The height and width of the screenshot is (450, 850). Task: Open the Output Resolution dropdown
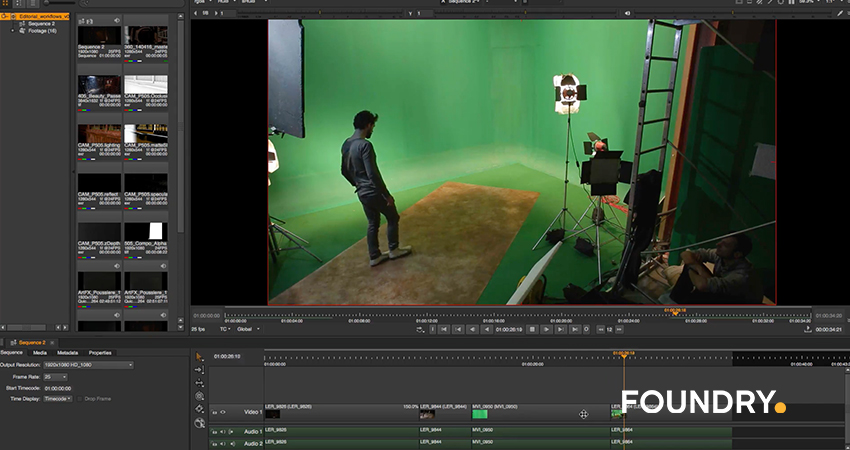(x=87, y=365)
